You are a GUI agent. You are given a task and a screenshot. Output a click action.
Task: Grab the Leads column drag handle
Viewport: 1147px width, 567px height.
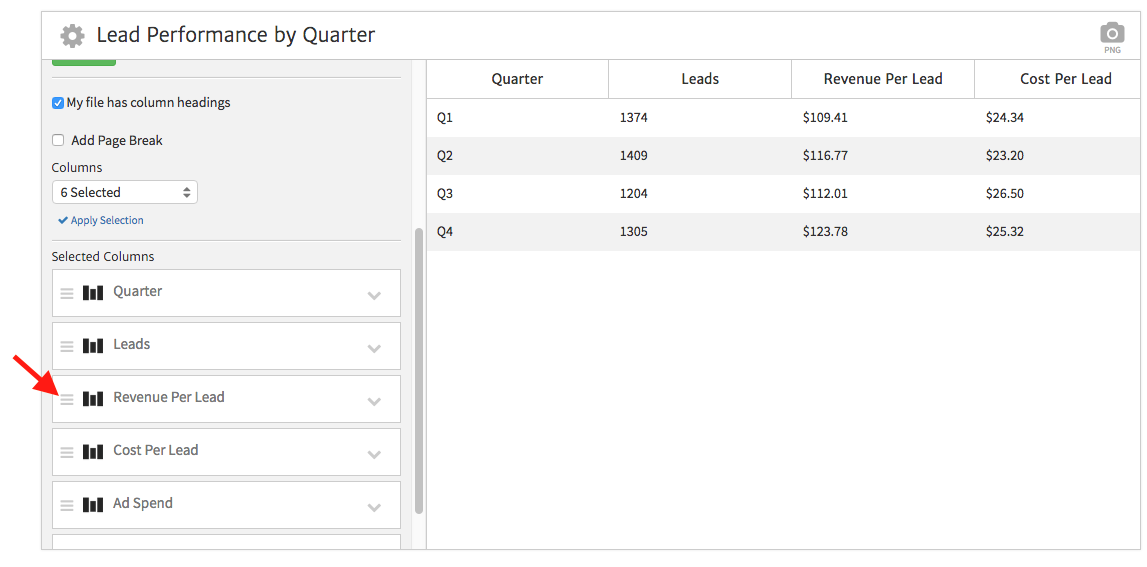coord(67,346)
